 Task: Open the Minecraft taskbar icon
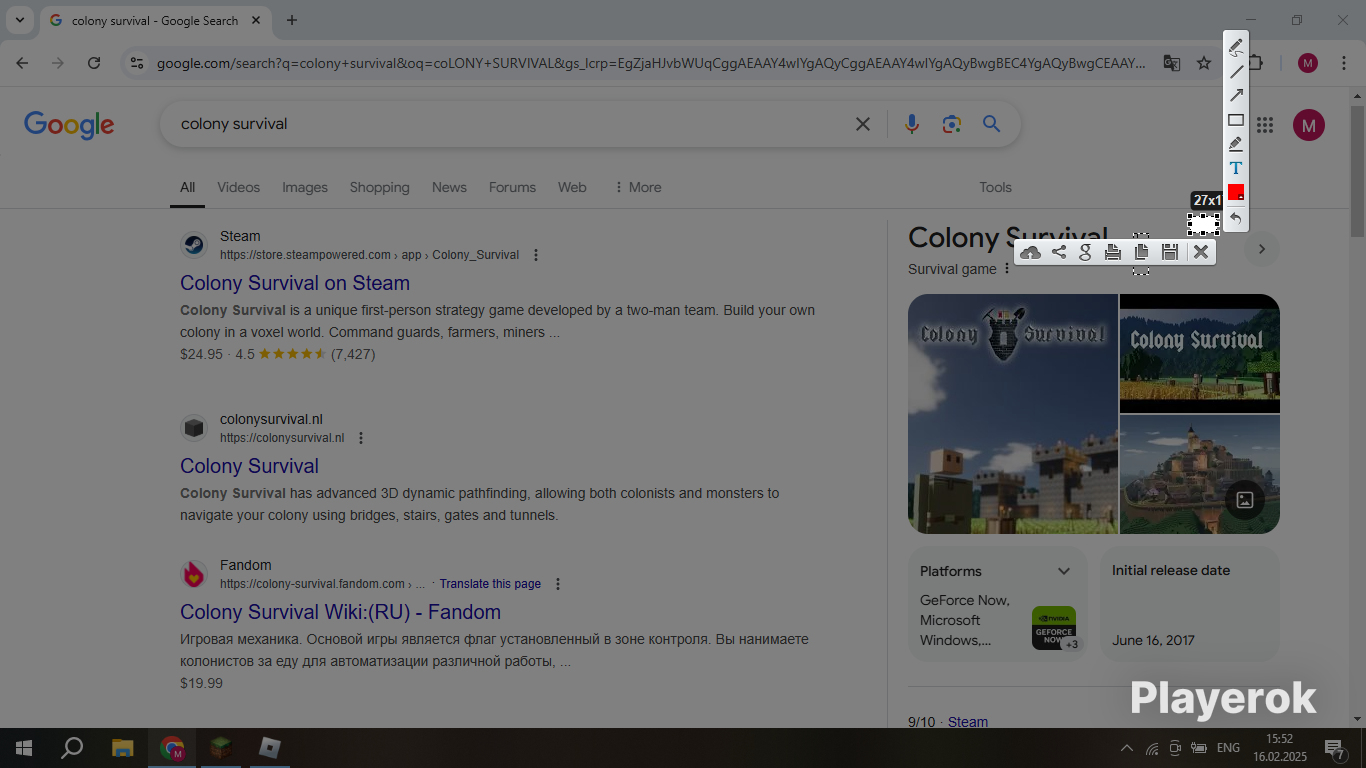pos(221,748)
